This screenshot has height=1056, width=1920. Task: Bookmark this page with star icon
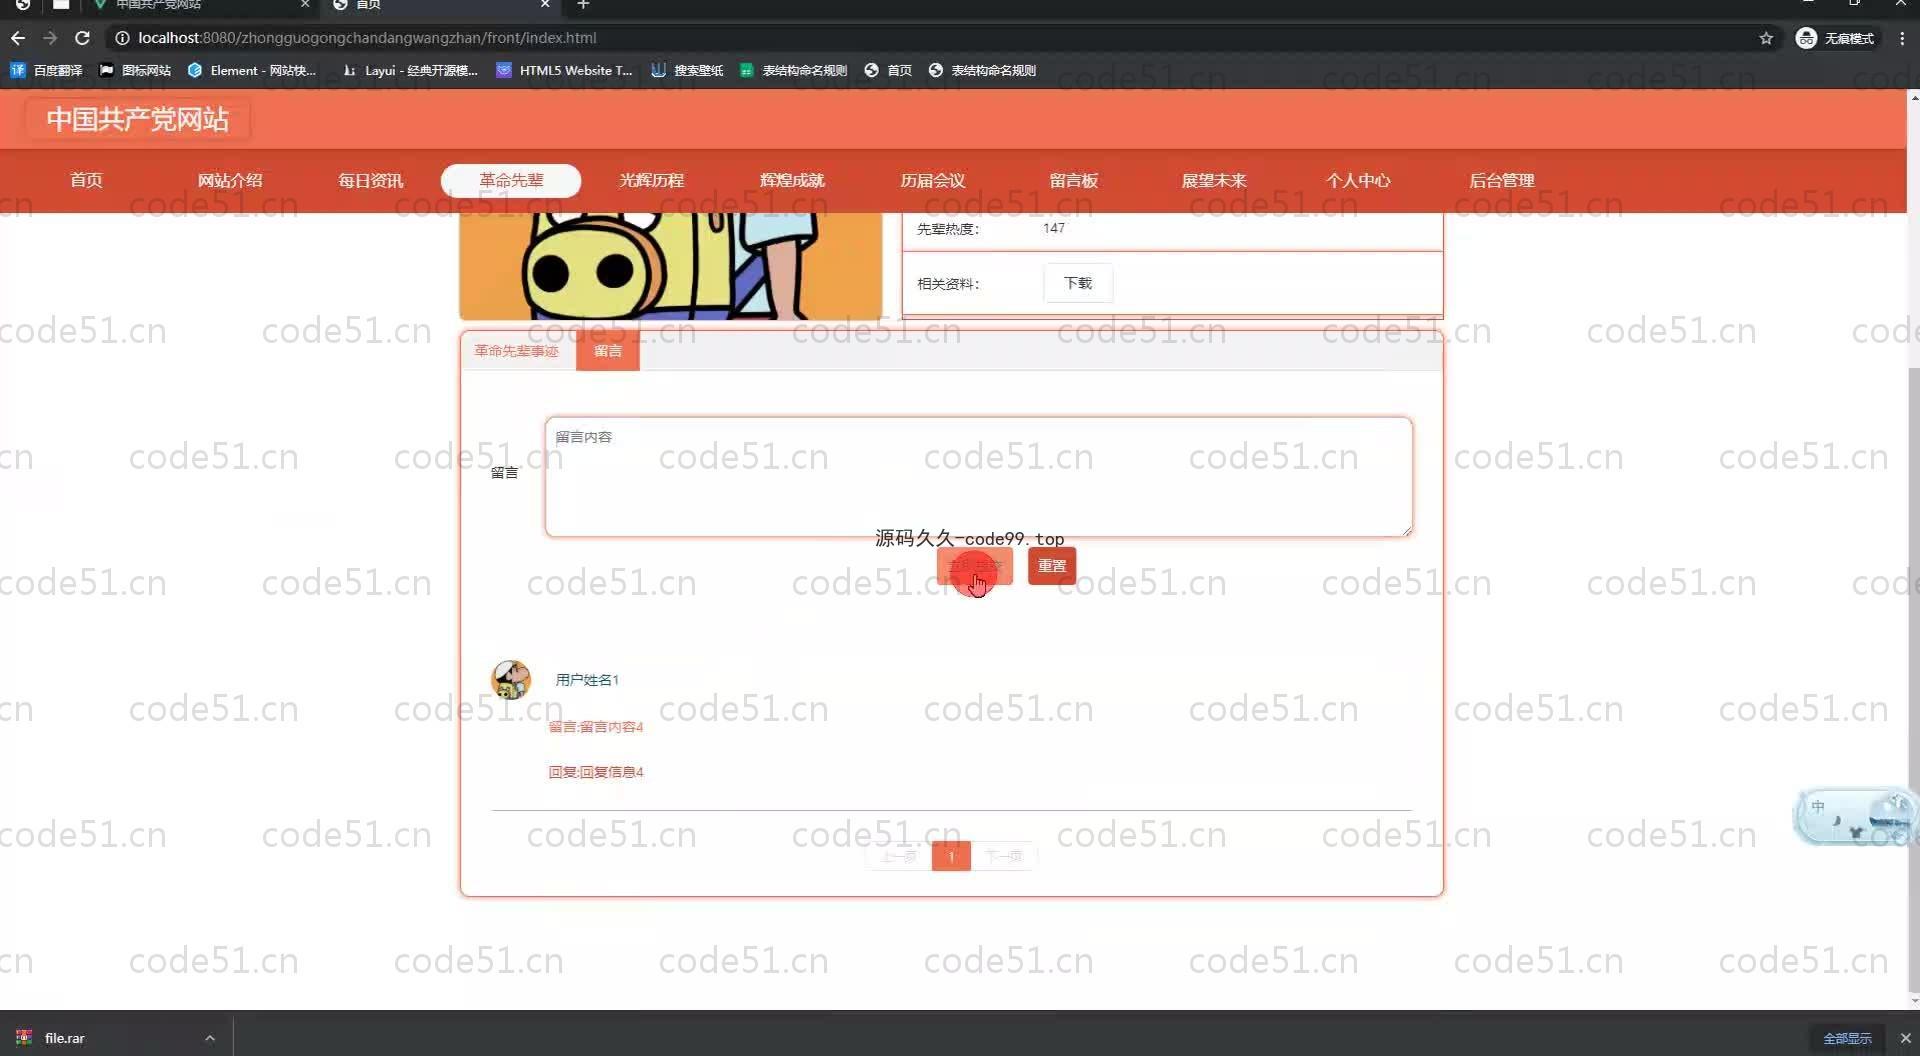click(1766, 38)
